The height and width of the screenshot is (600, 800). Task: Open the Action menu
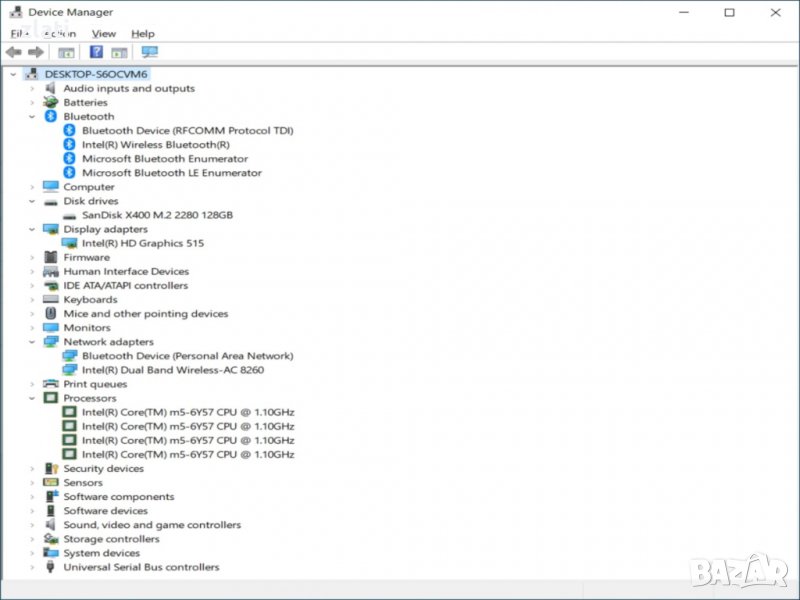(59, 34)
